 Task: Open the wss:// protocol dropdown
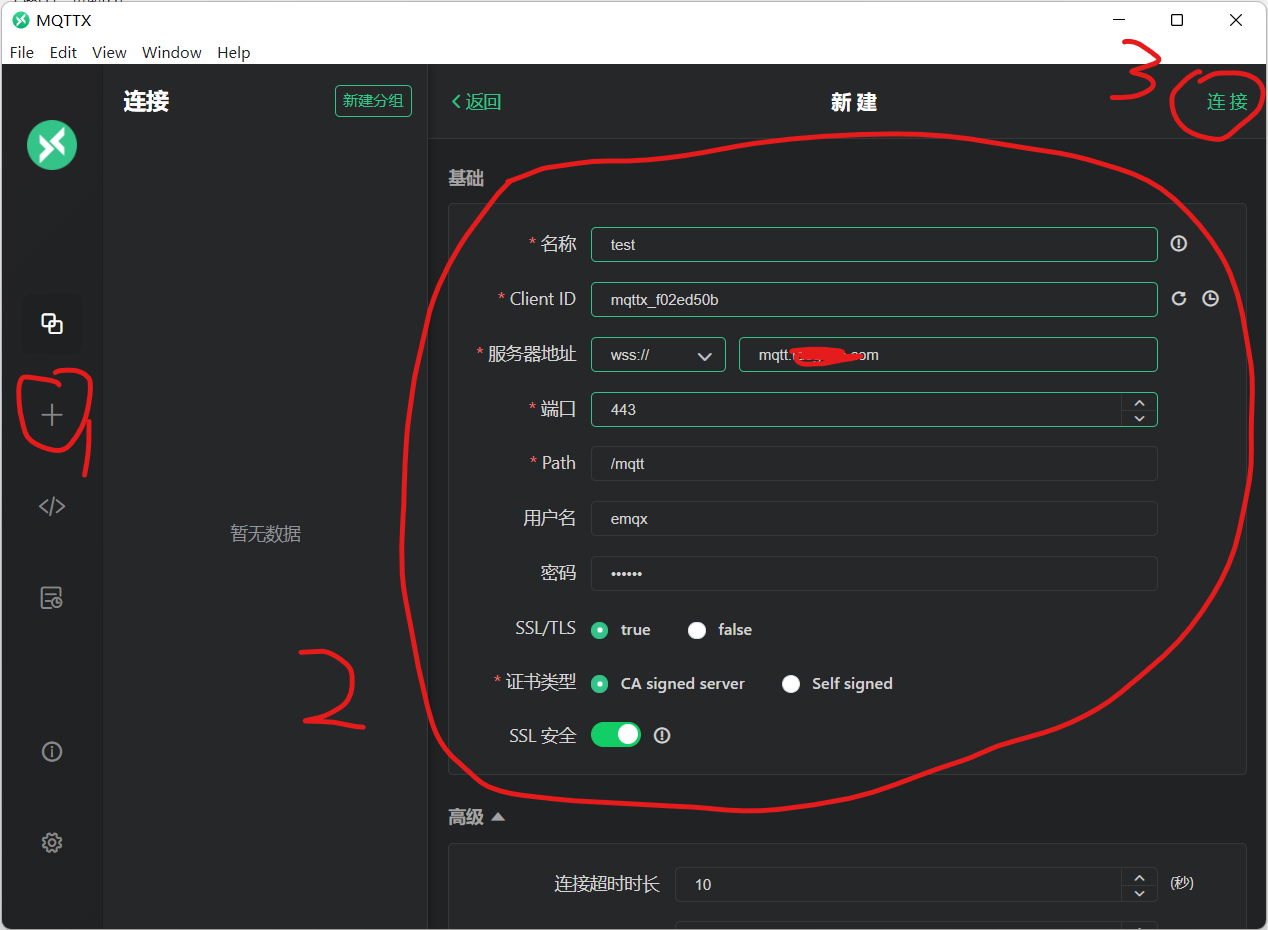click(658, 355)
